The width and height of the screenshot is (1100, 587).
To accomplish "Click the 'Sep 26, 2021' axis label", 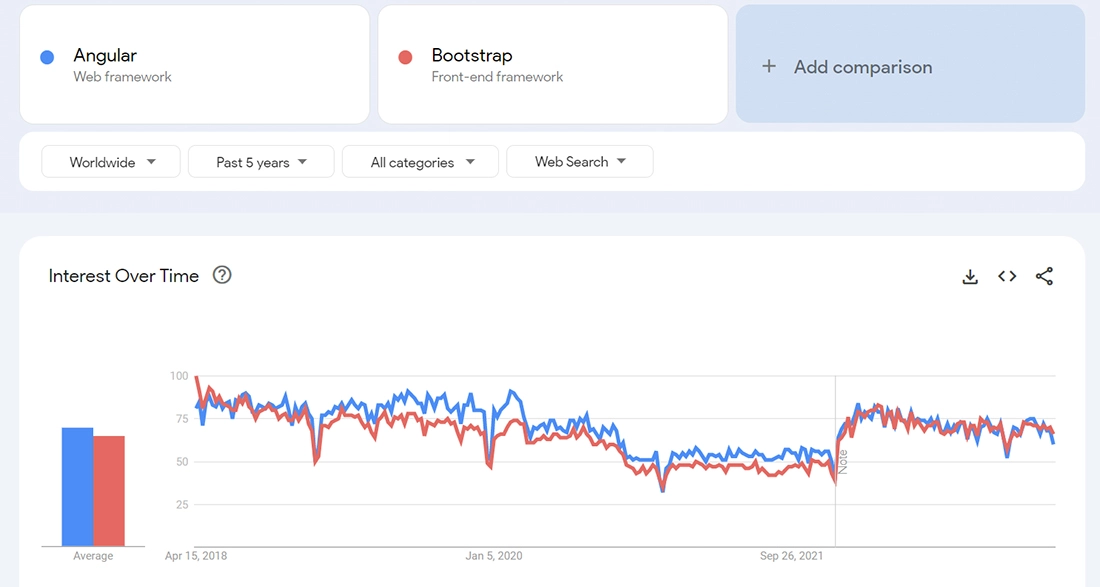I will point(791,556).
